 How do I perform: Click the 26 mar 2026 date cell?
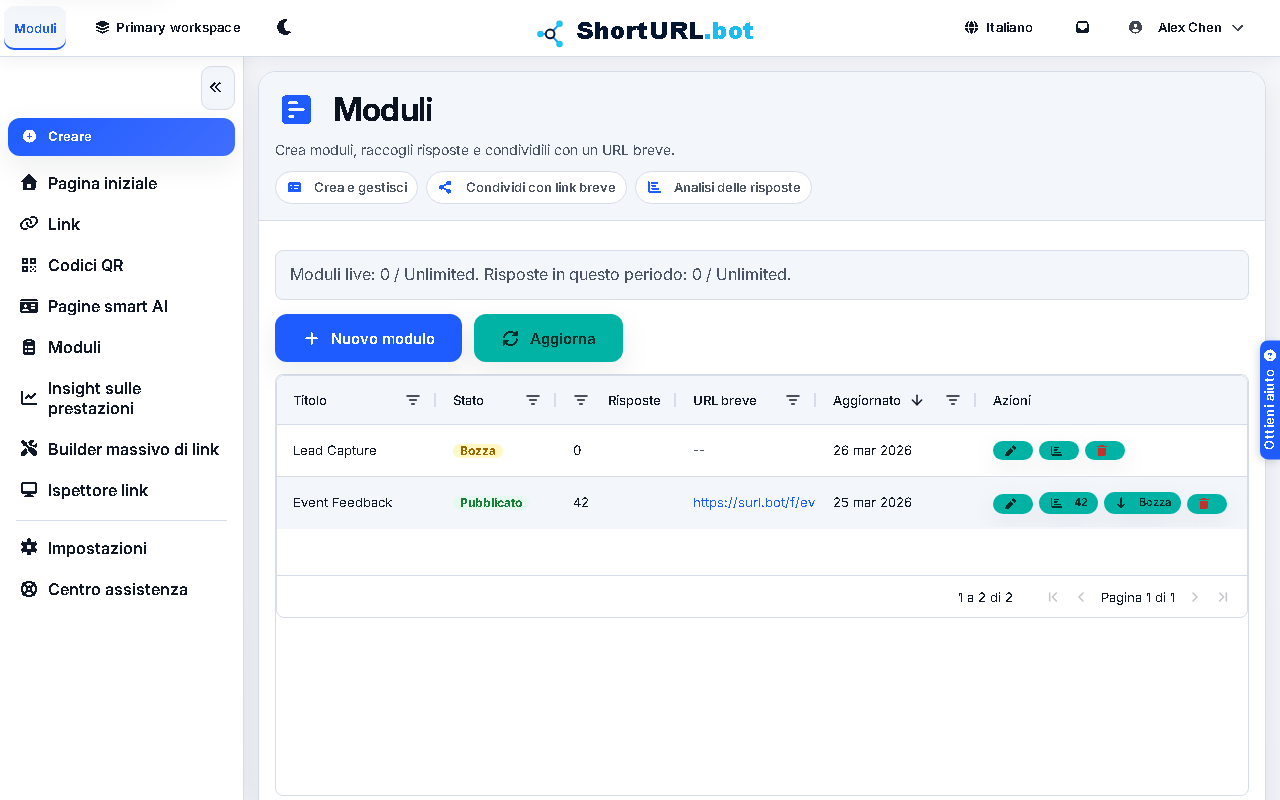872,451
